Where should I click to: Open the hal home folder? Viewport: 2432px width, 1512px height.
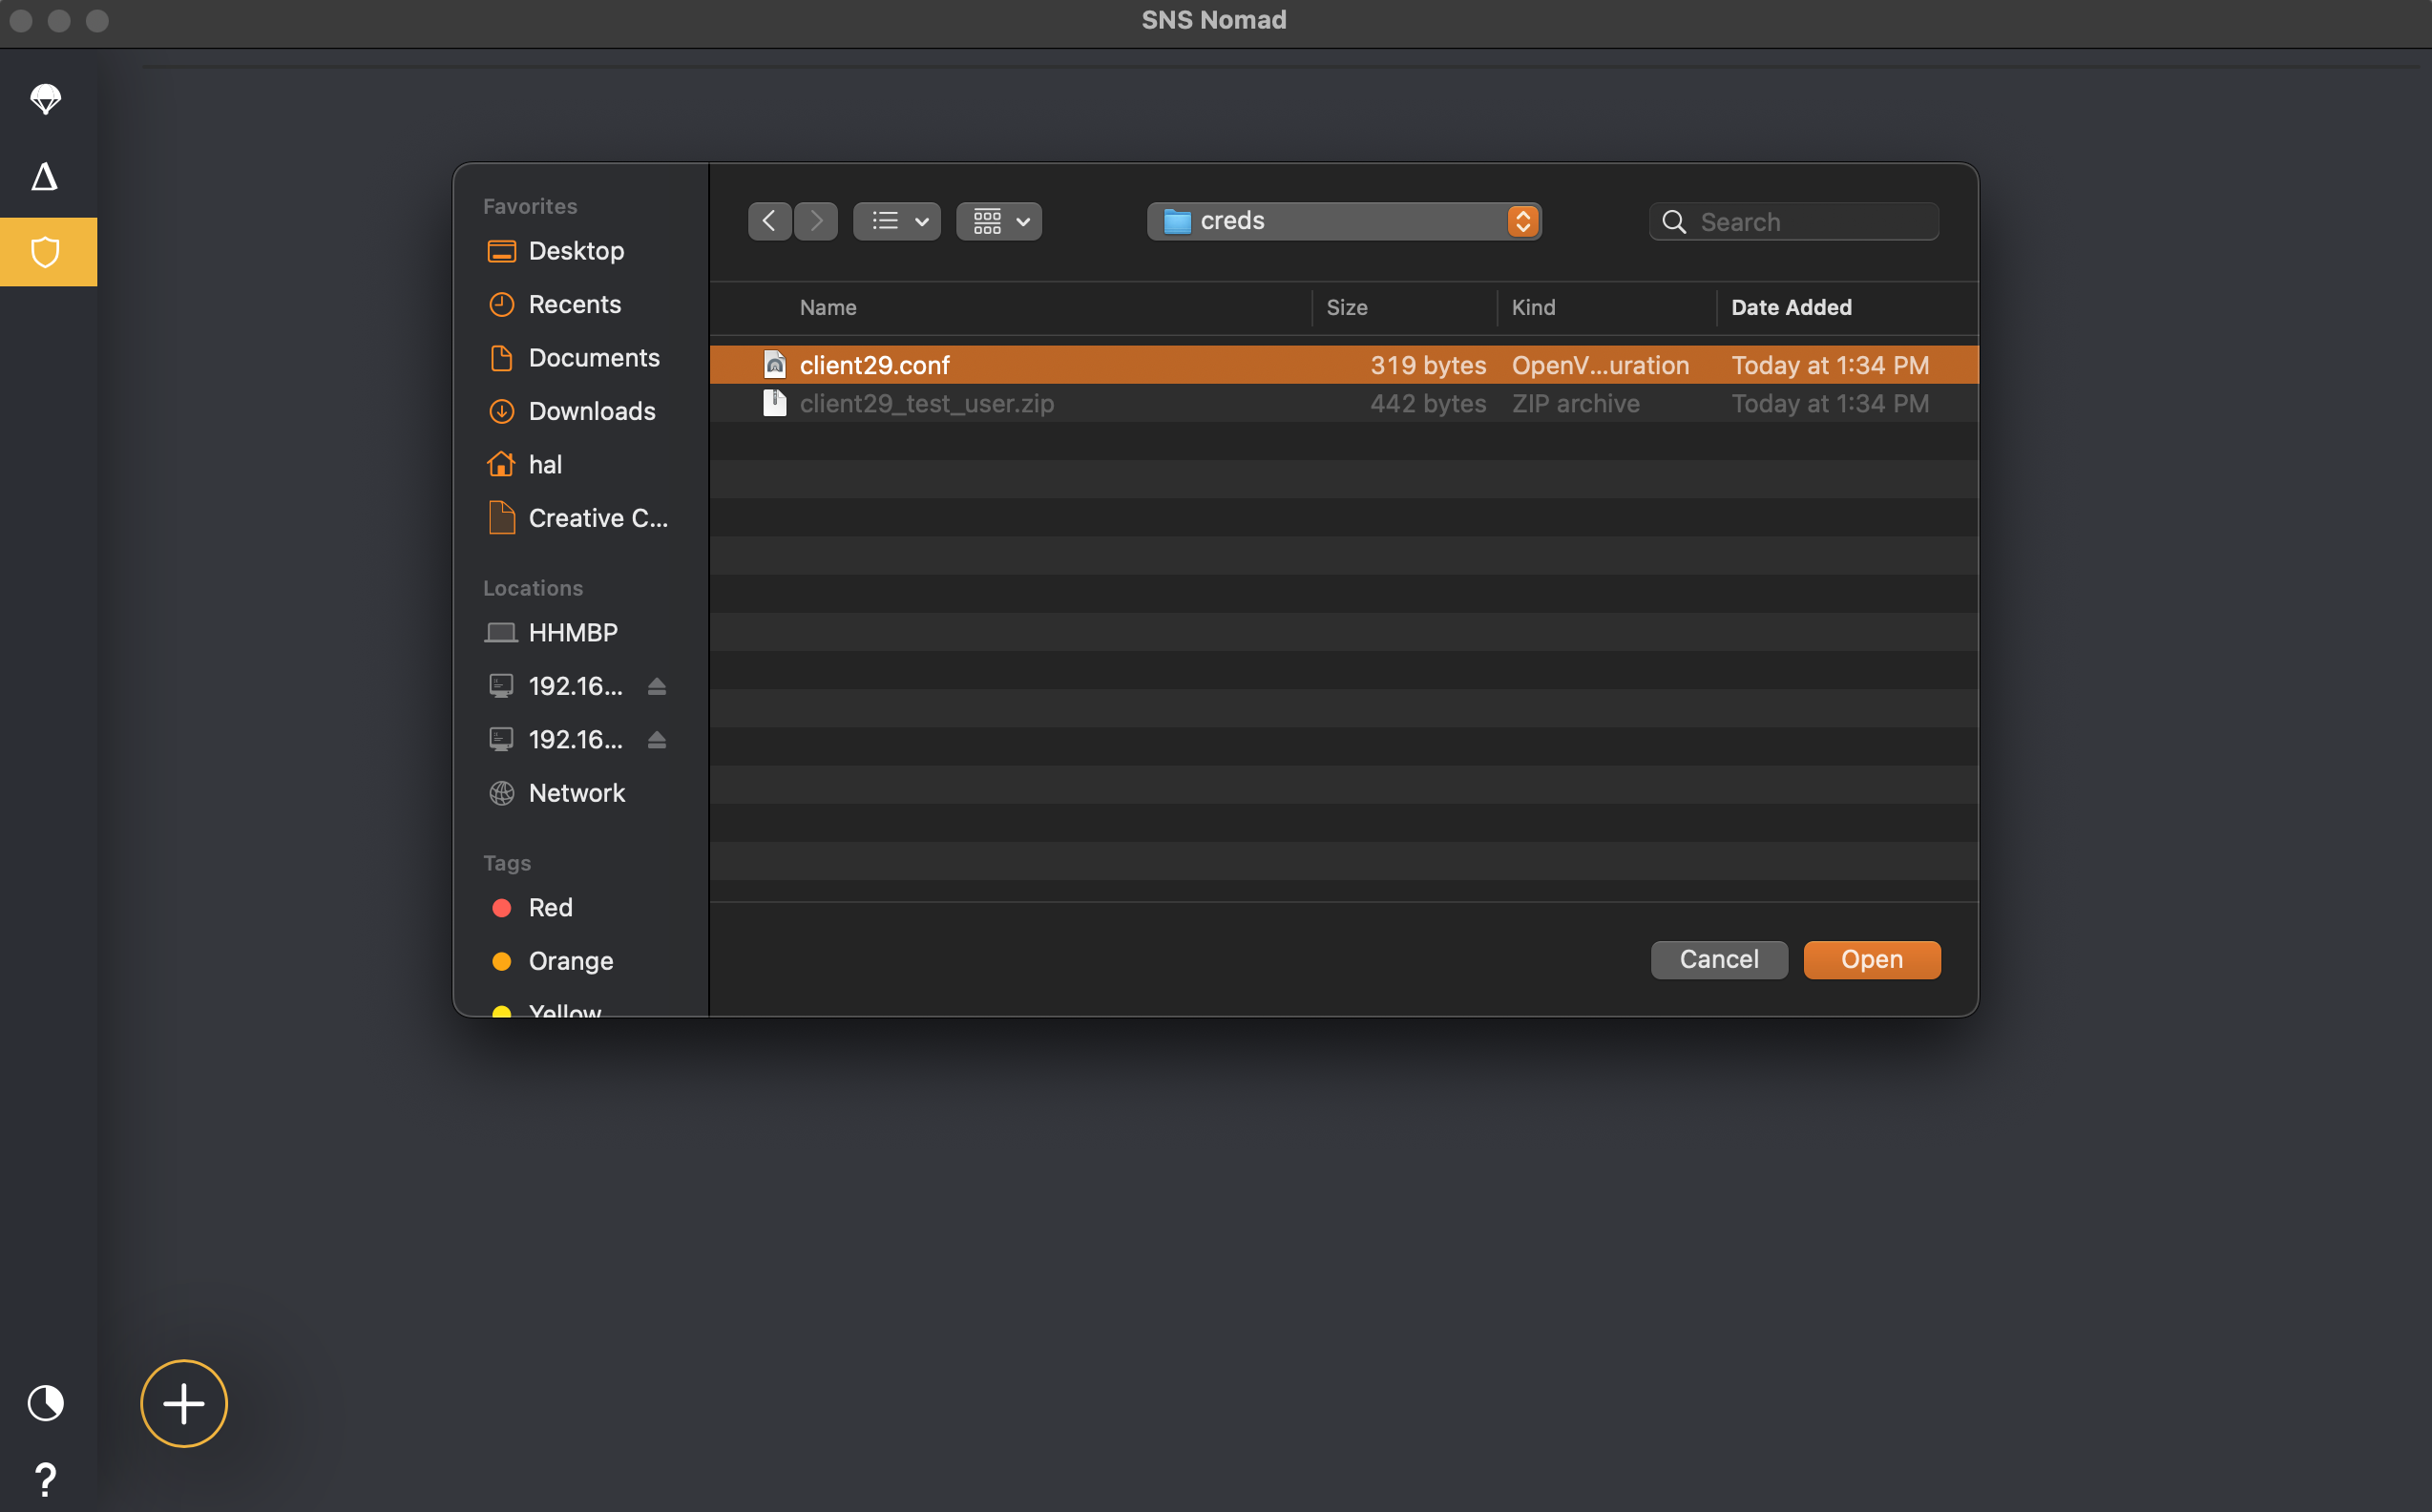545,464
